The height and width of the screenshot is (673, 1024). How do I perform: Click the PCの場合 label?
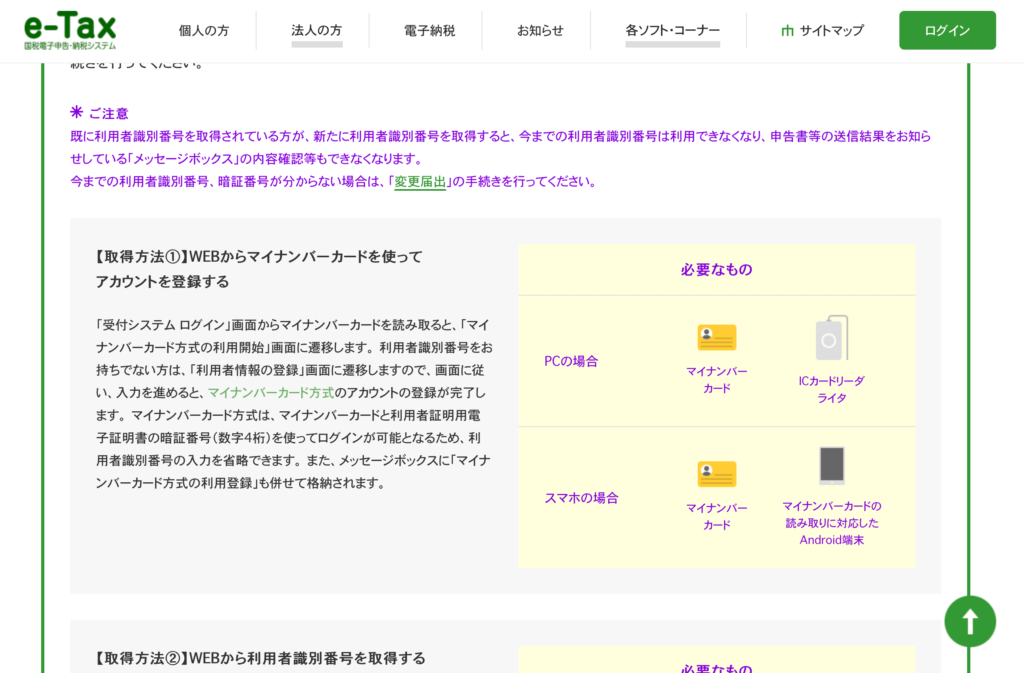pyautogui.click(x=571, y=362)
